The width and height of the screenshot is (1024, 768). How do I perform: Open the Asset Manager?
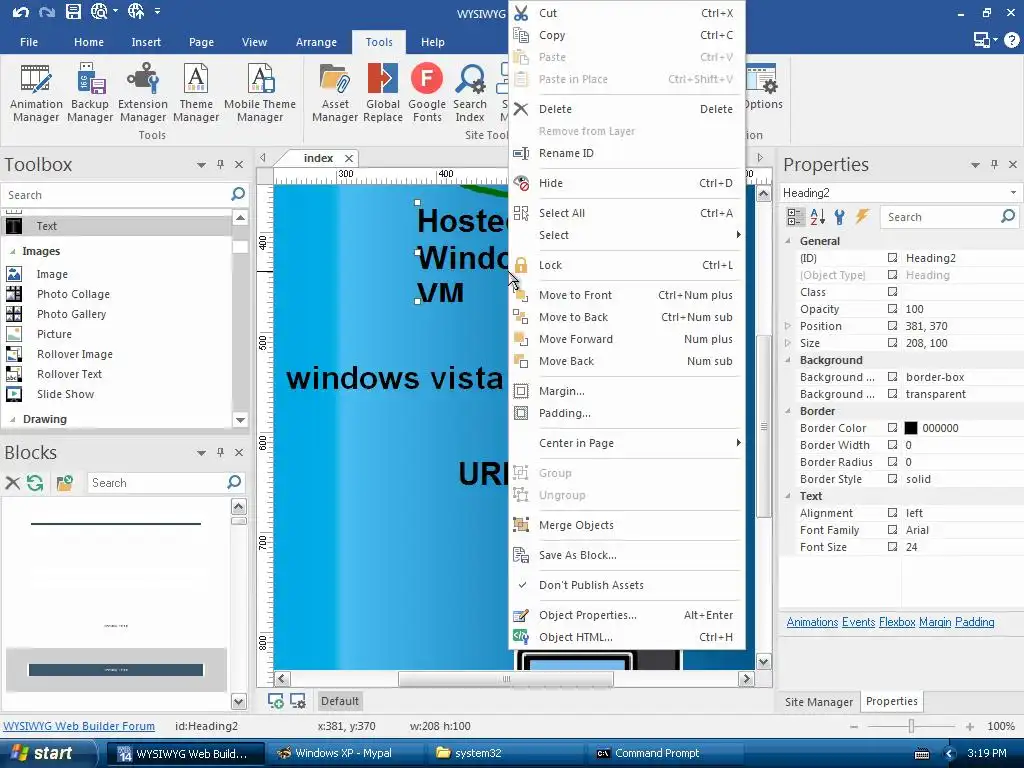coord(335,92)
